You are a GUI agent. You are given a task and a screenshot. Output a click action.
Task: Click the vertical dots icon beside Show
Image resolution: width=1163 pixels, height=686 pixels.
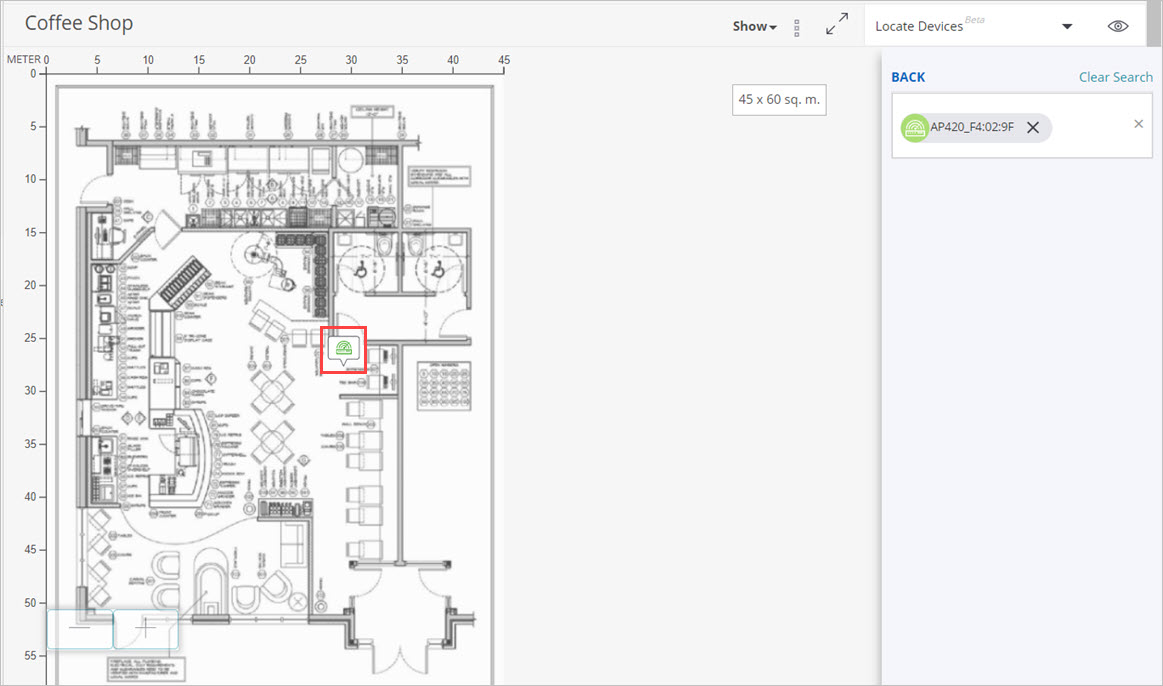coord(796,26)
